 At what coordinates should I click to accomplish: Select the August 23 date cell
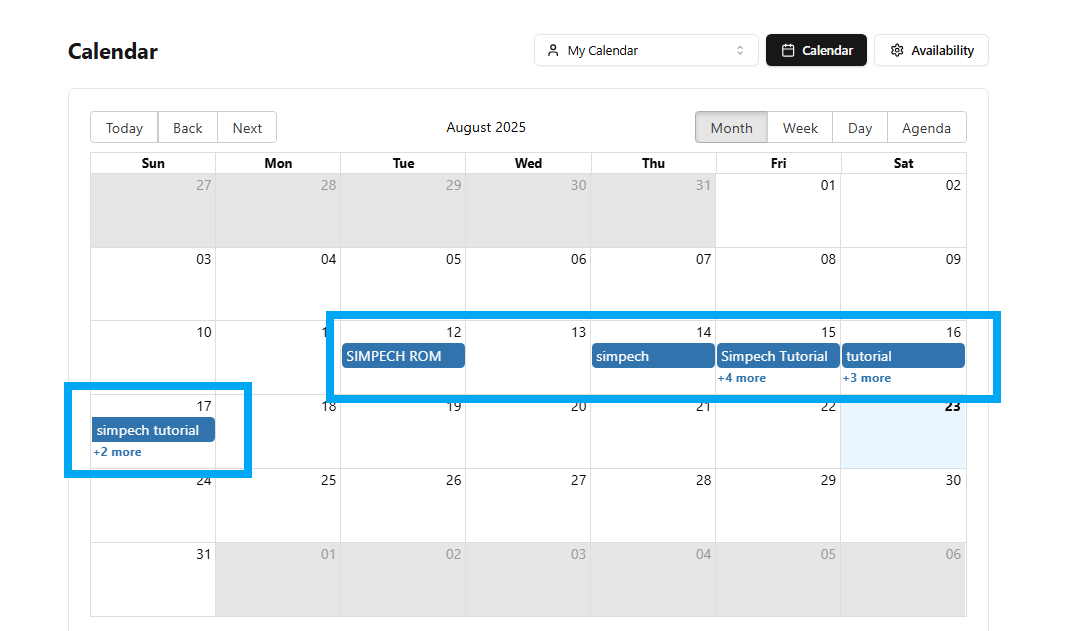point(903,440)
